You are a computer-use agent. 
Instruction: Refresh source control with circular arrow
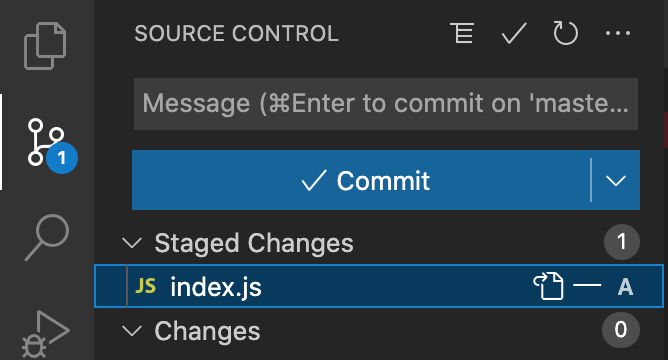click(x=565, y=33)
